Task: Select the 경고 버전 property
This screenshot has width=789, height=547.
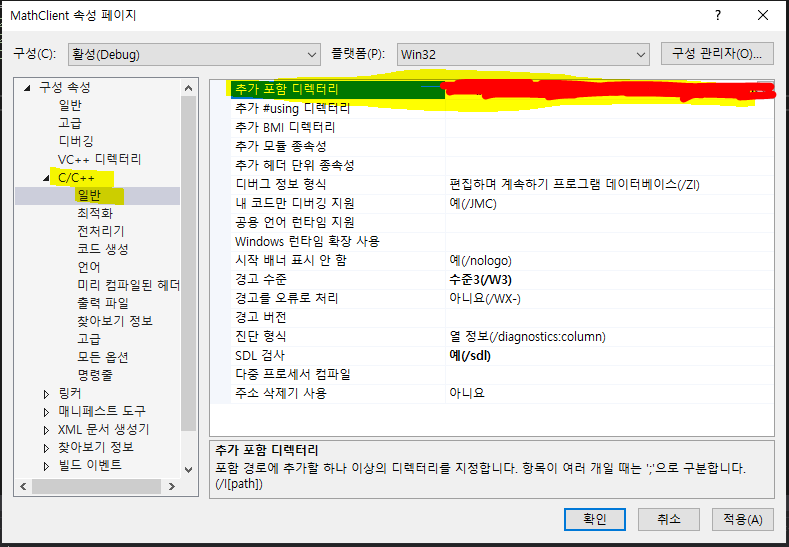Action: pos(261,318)
